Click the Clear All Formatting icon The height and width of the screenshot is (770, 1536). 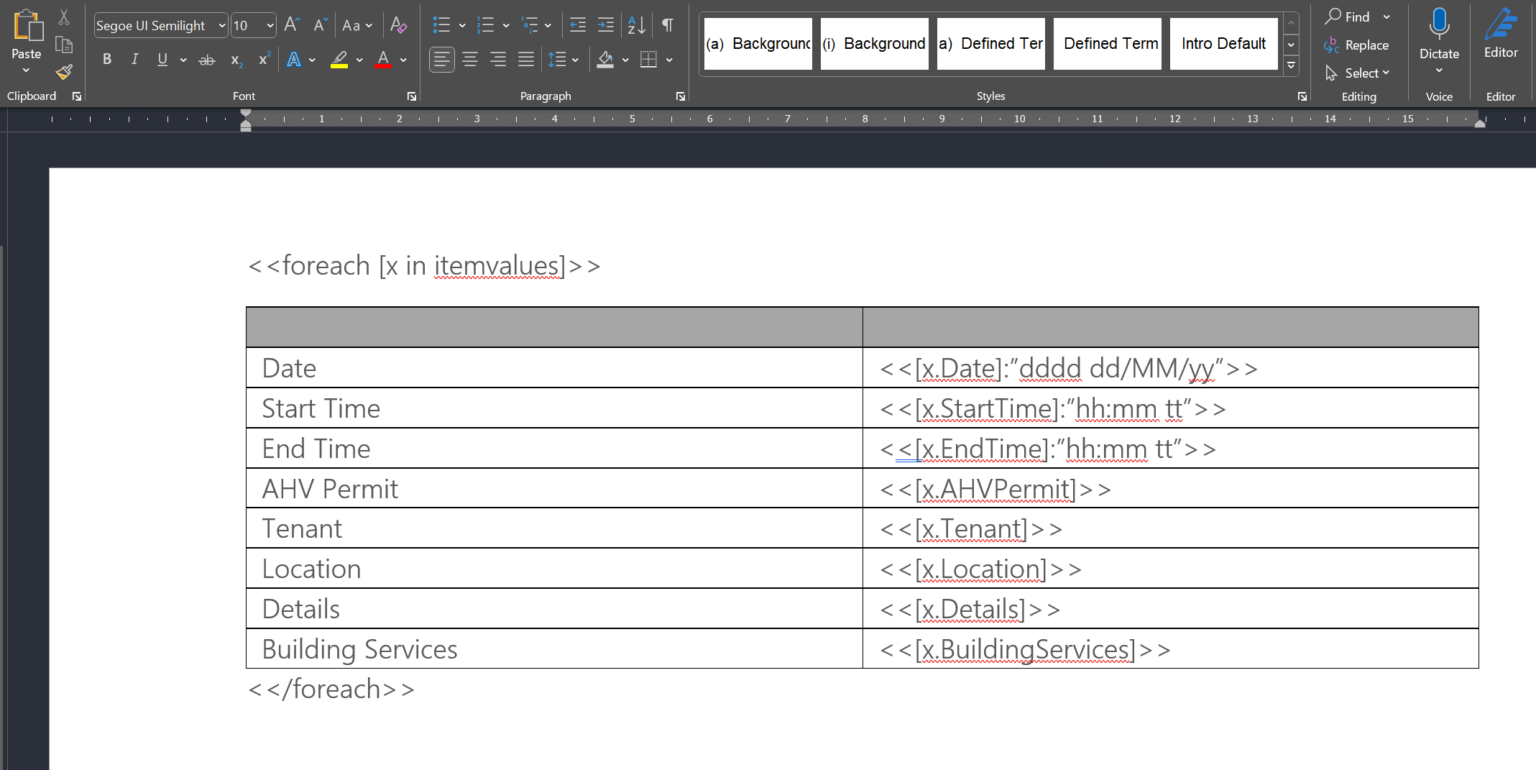(398, 25)
